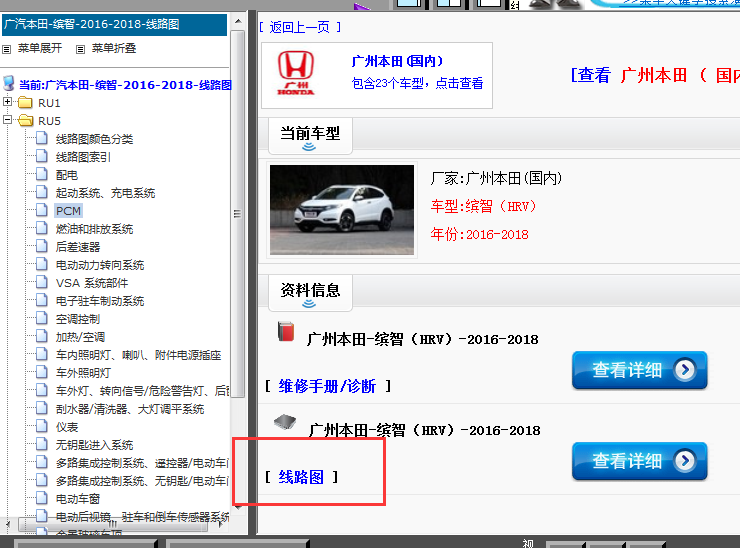Click document icon beside VSA 系统部件
This screenshot has height=548, width=740.
(x=42, y=282)
